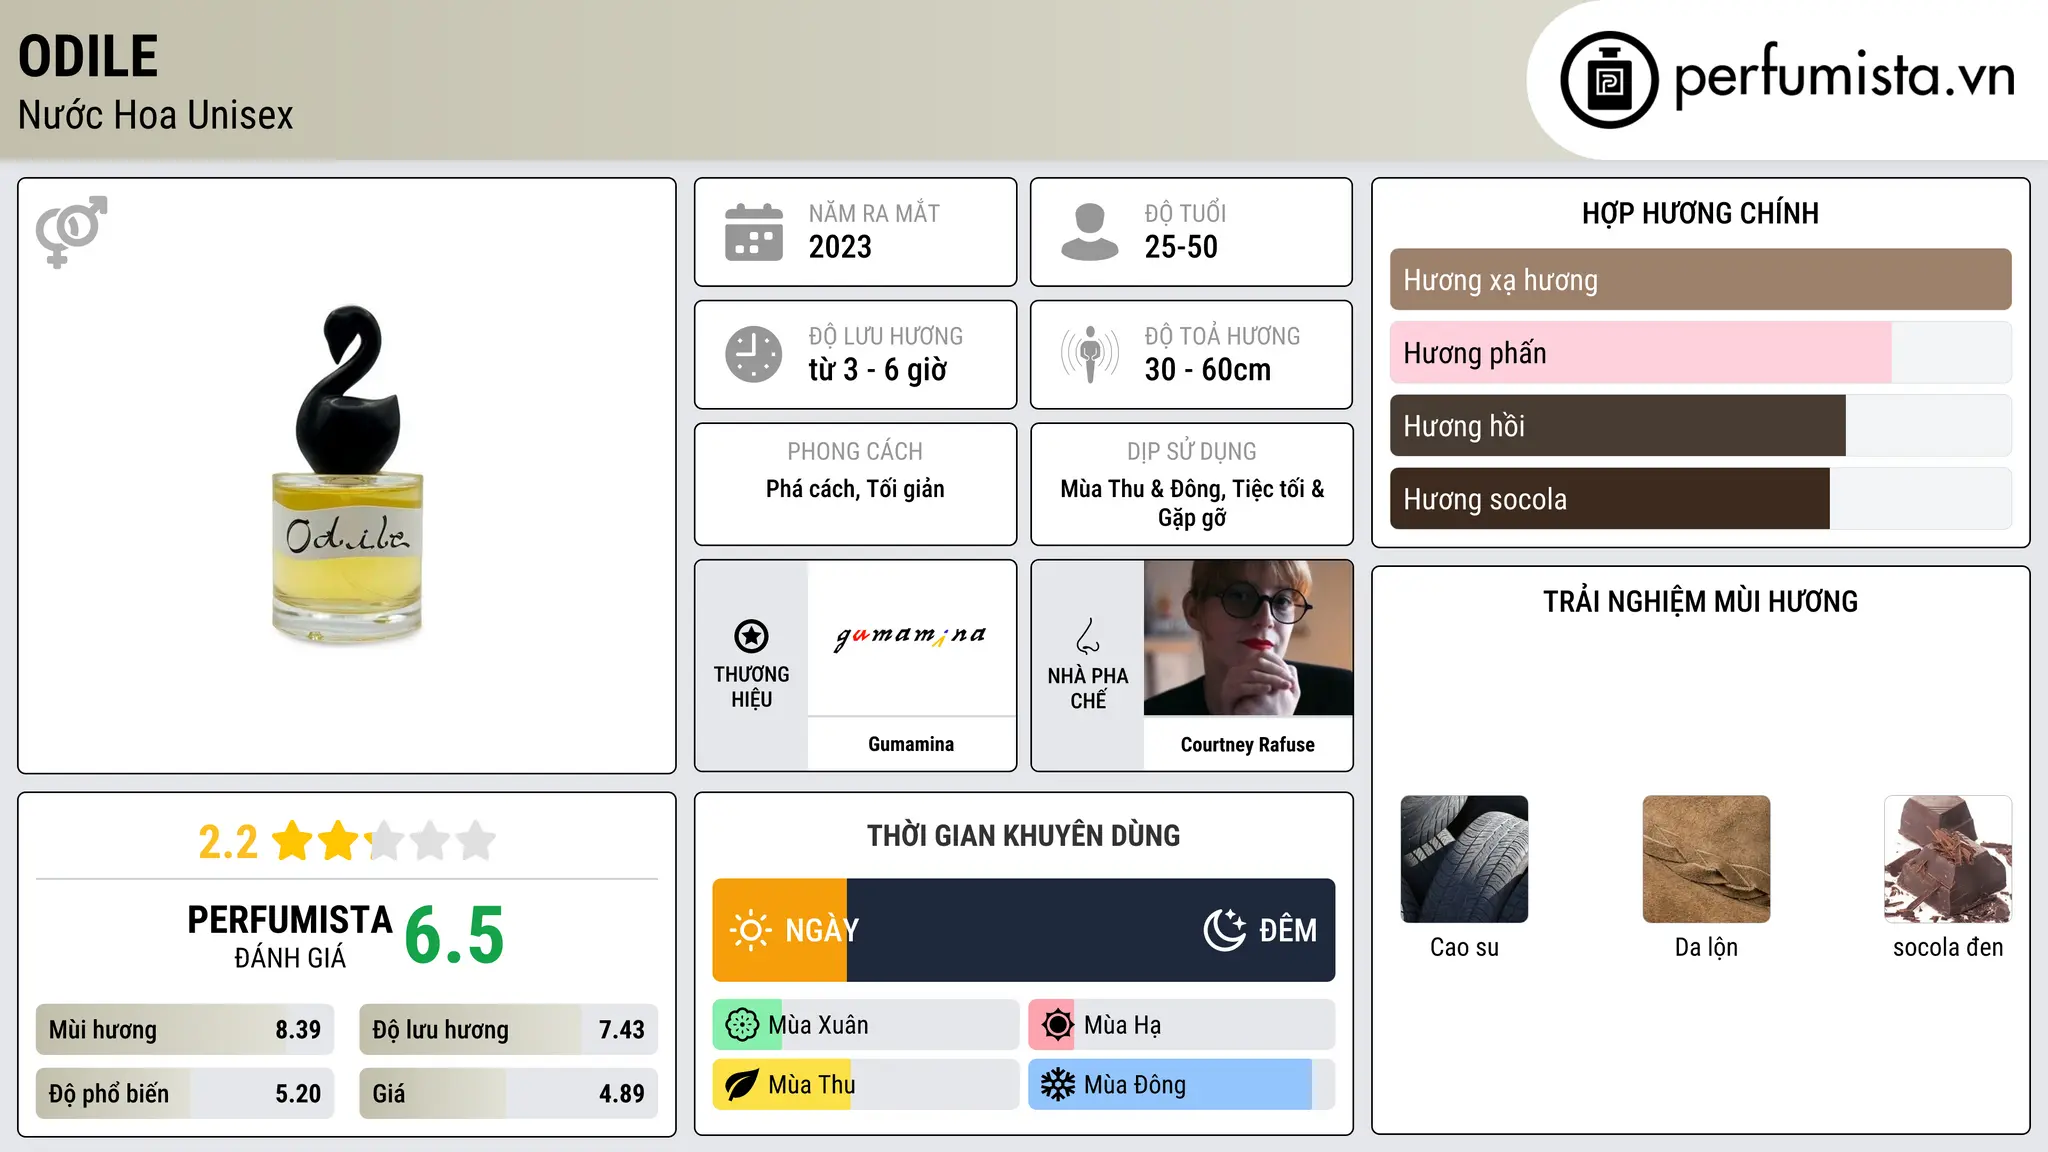Click the star badge icon above Thương hiệu
This screenshot has width=2048, height=1152.
point(751,636)
